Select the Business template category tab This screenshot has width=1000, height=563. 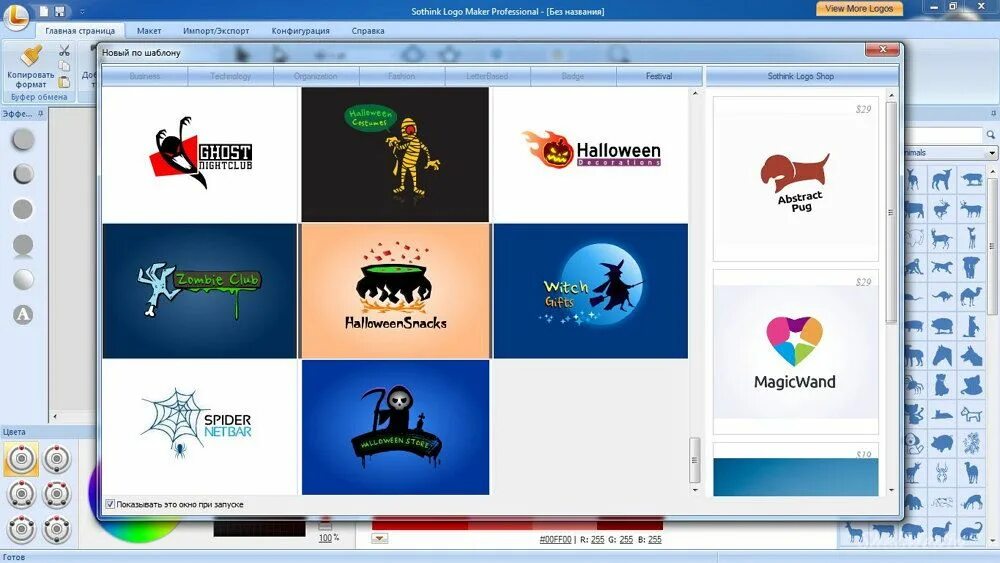tap(145, 76)
